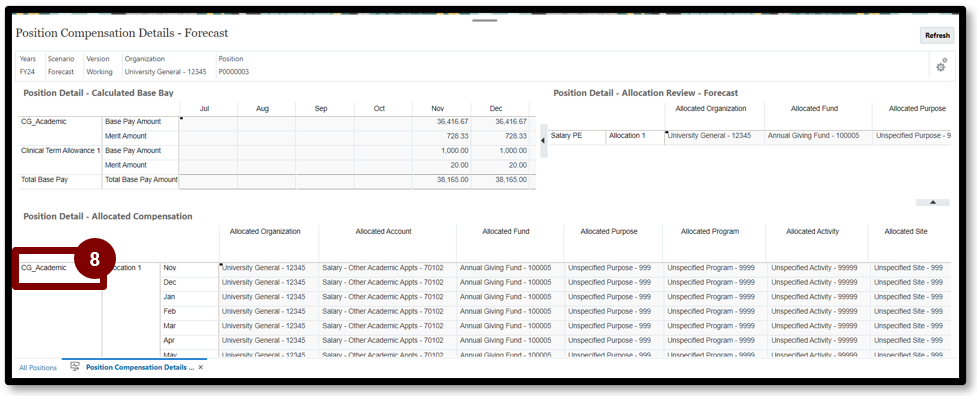This screenshot has width=977, height=396.
Task: Click Allocated Account column header
Action: coord(383,232)
